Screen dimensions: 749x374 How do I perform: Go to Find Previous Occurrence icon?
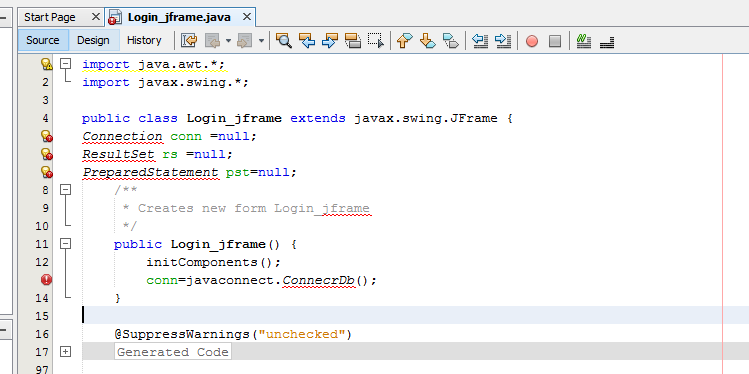[x=307, y=41]
